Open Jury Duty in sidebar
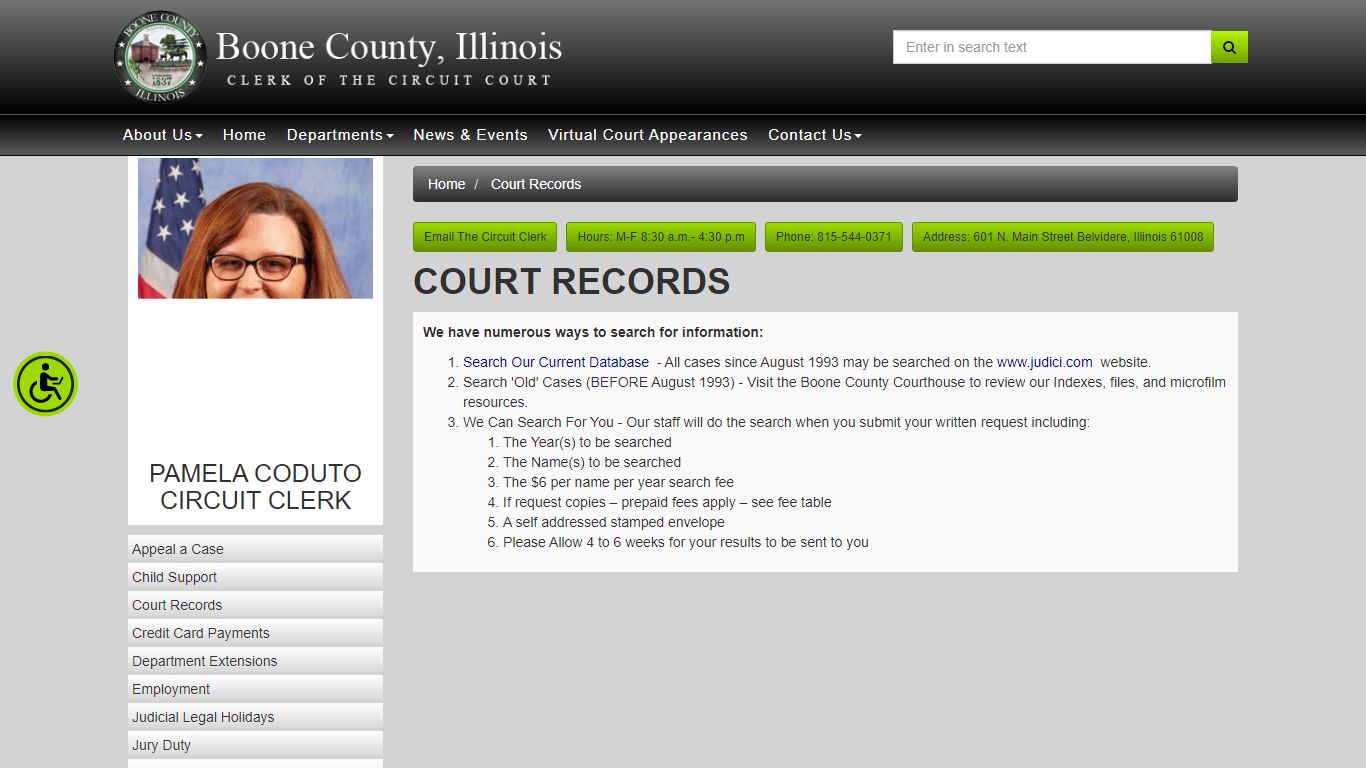This screenshot has width=1366, height=768. (x=255, y=745)
